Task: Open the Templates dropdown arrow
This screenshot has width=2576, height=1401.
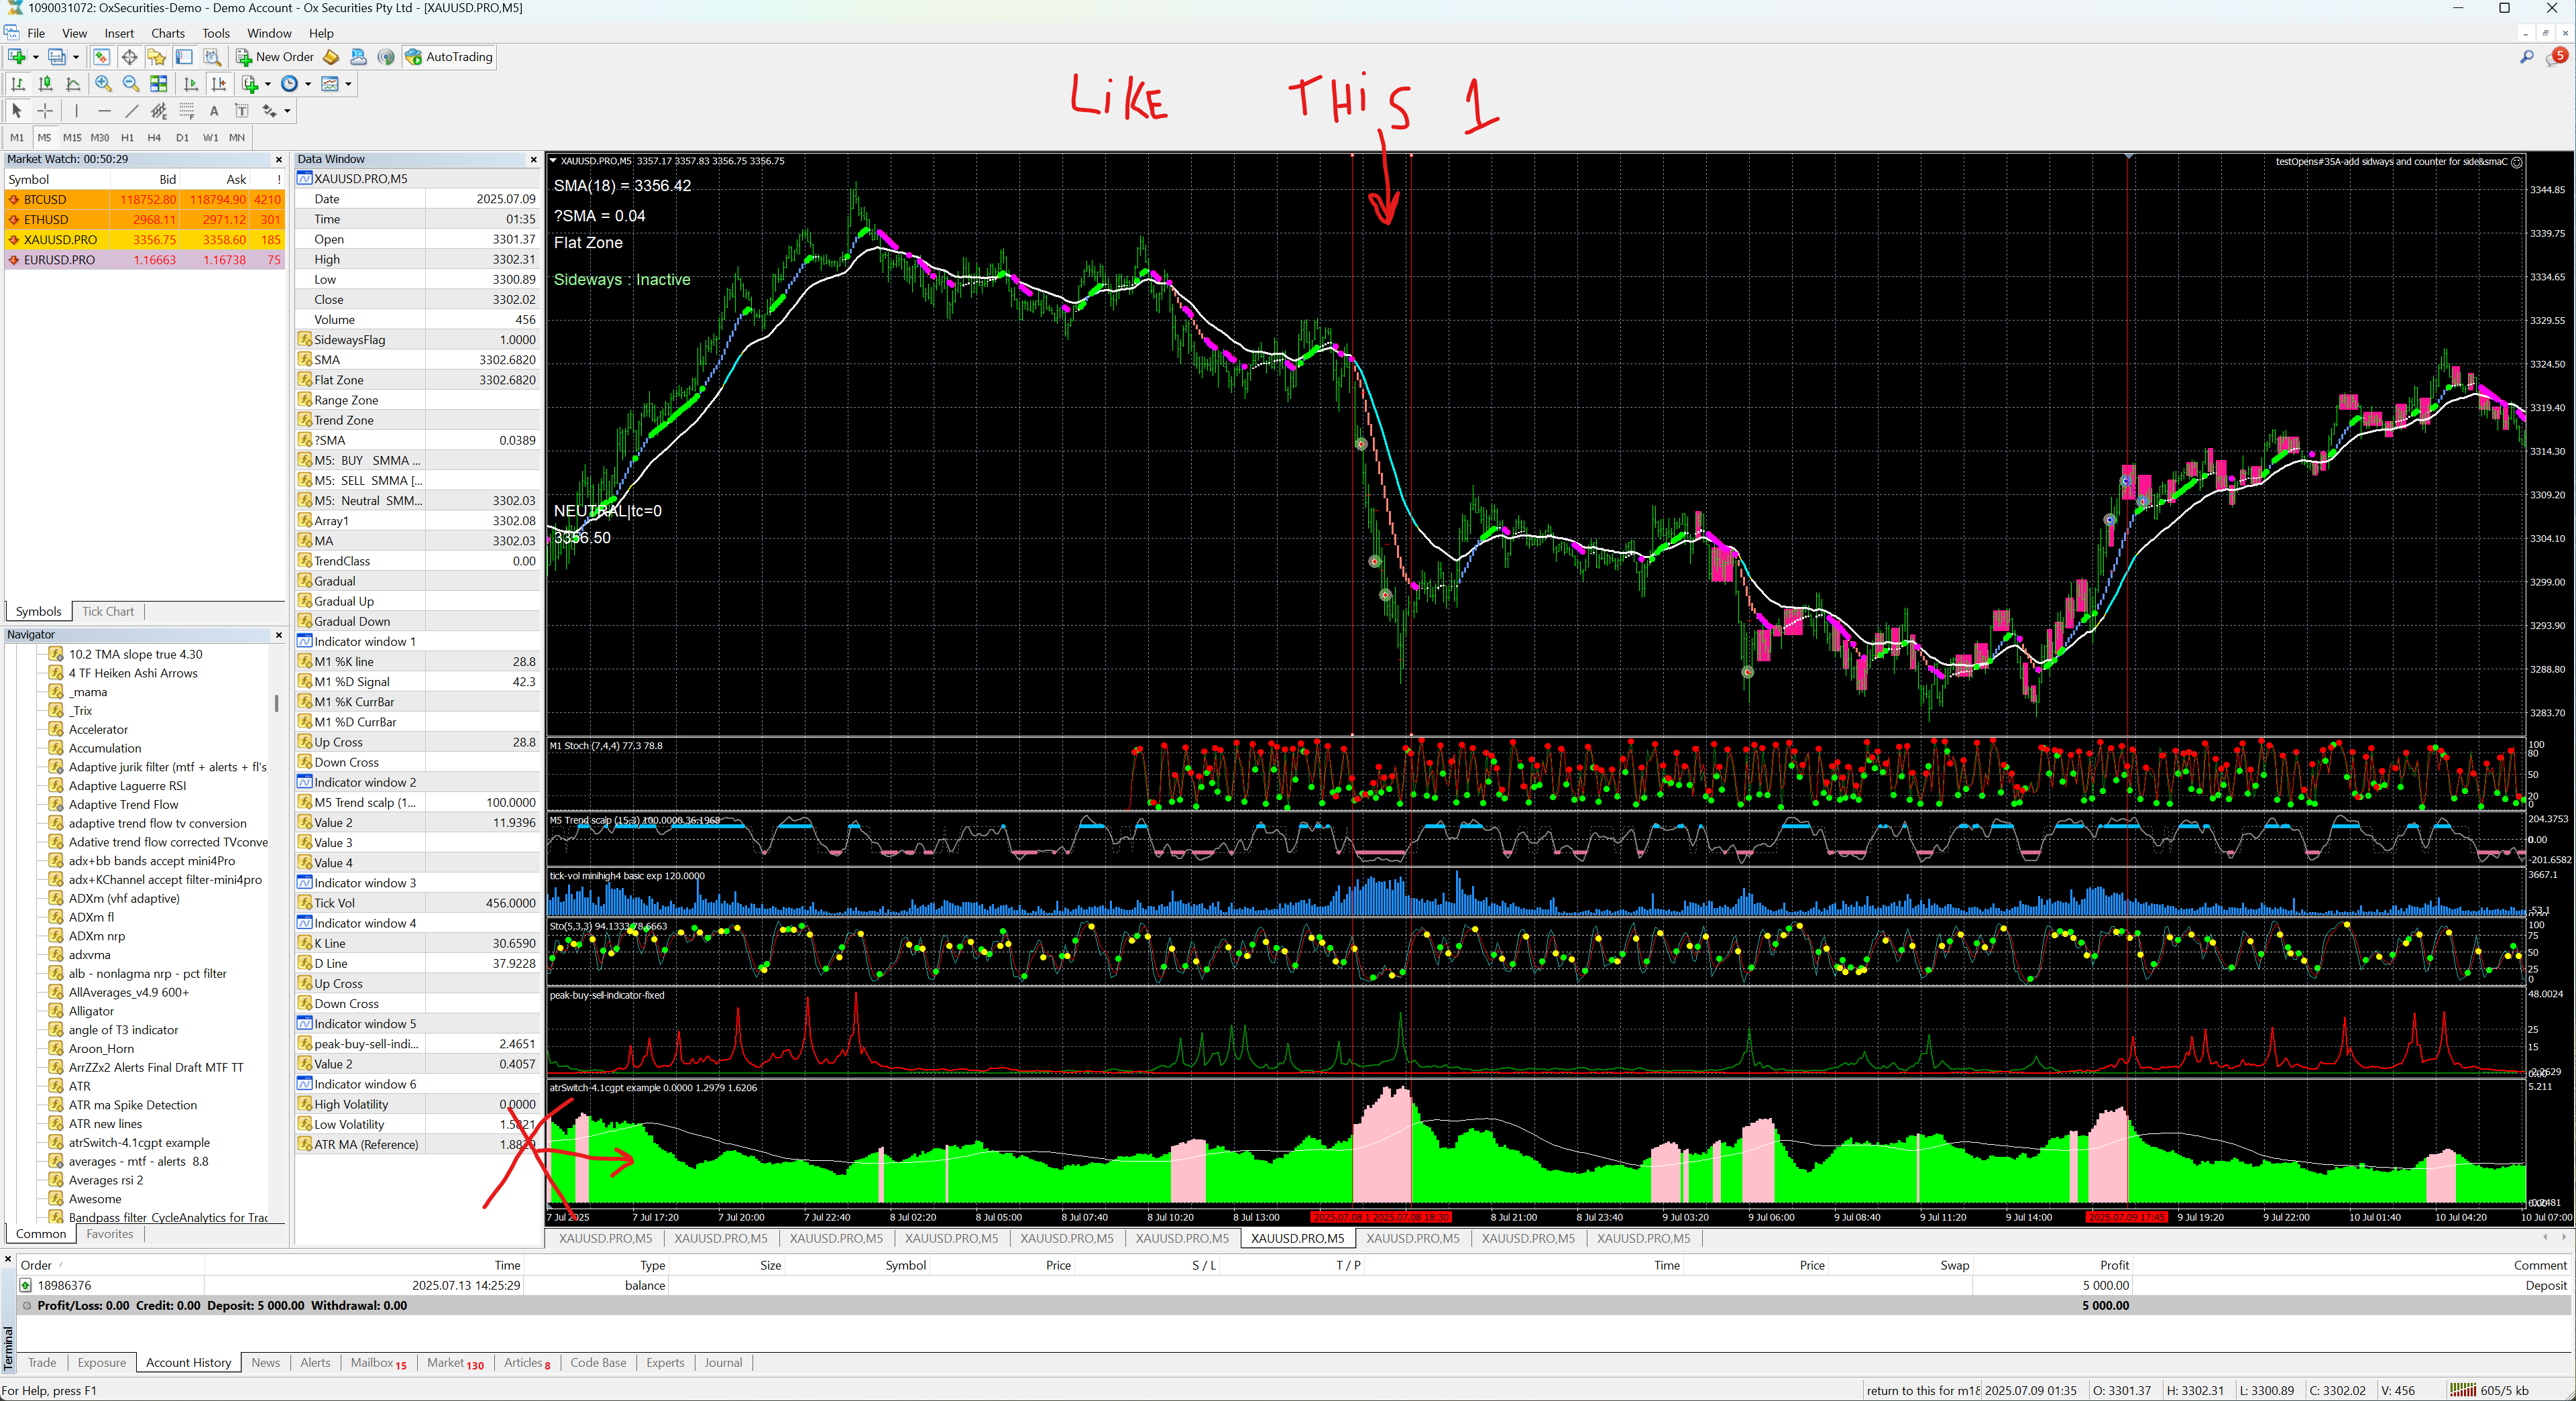Action: pos(348,84)
